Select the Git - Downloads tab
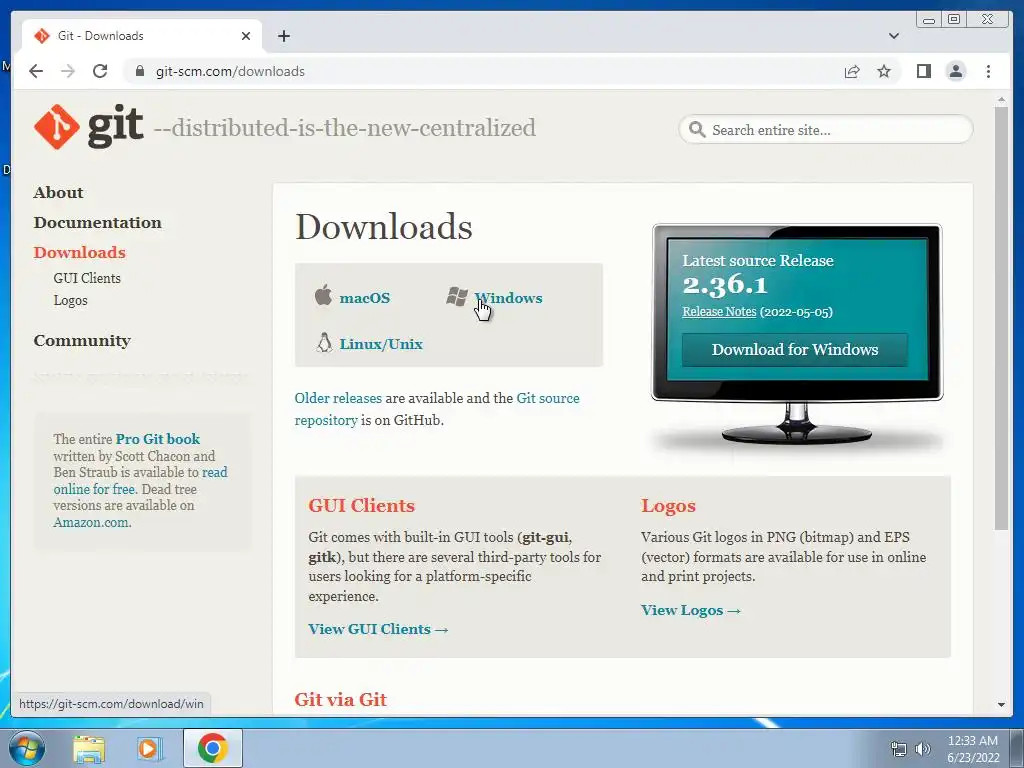The image size is (1024, 768). (142, 36)
